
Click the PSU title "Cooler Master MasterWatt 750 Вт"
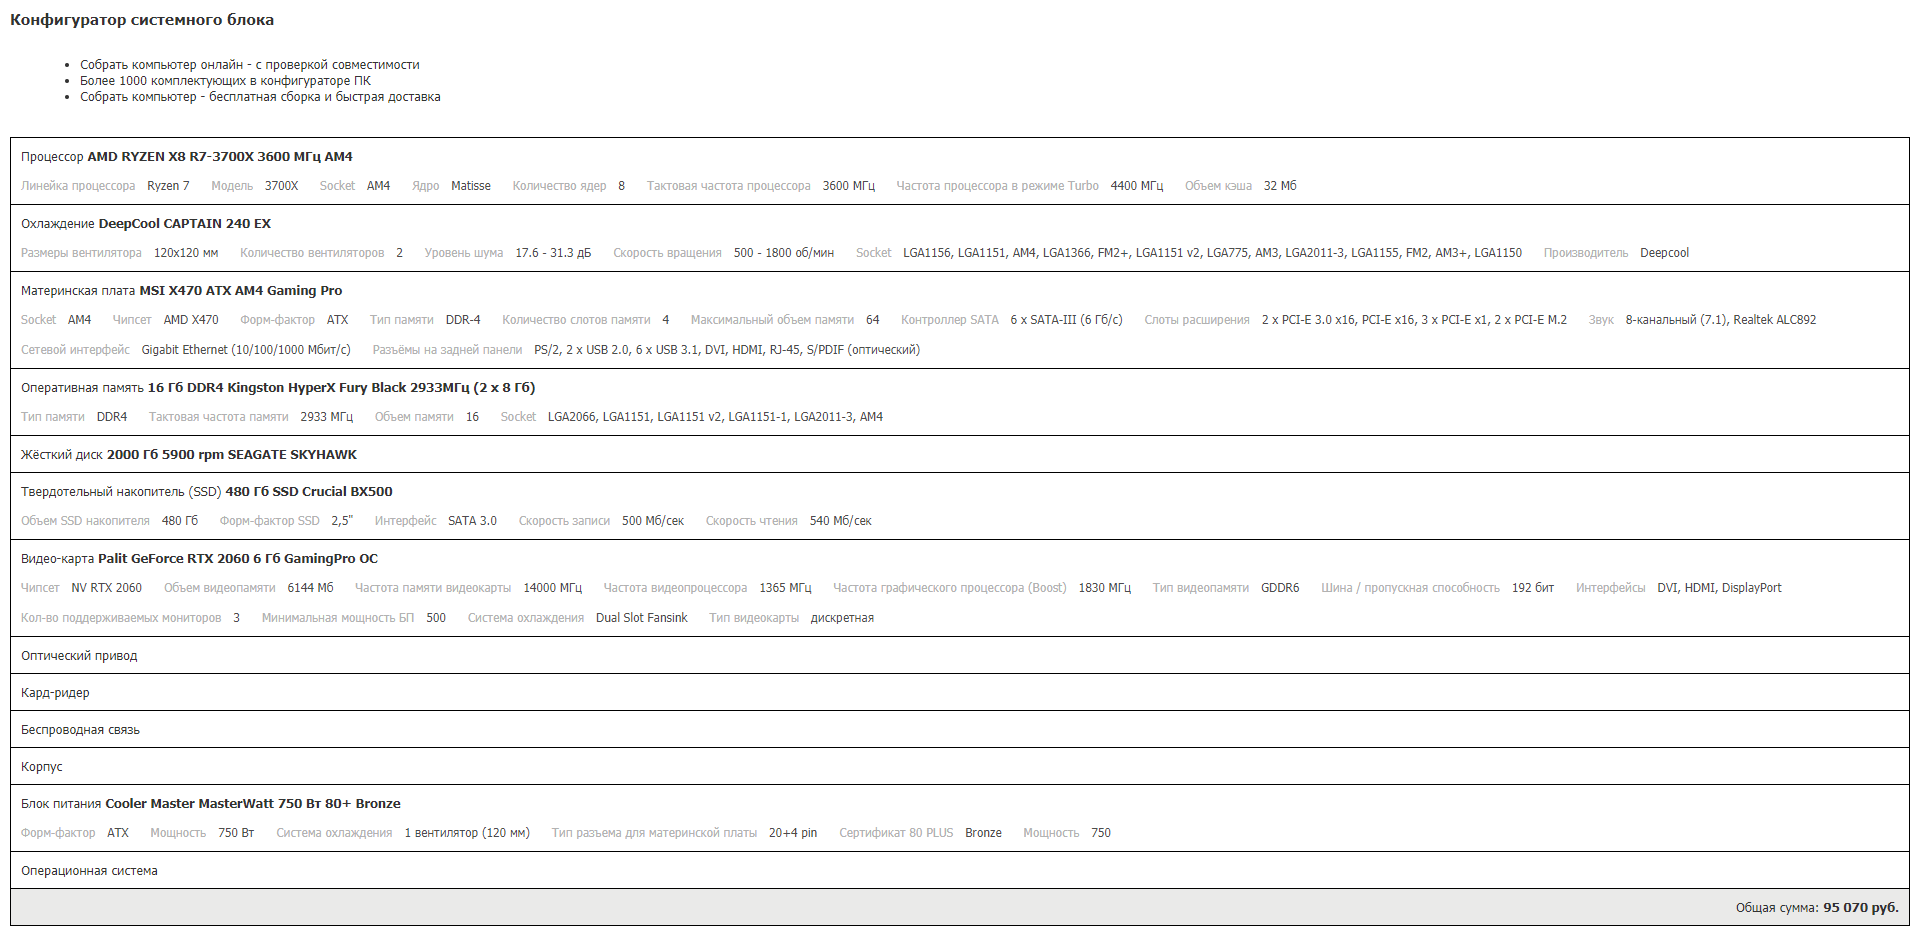[253, 804]
